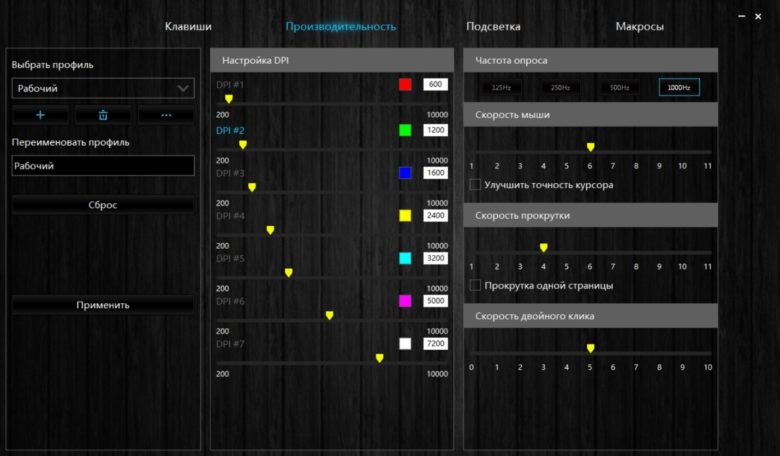
Task: Focus the rename profile text field
Action: 103,166
